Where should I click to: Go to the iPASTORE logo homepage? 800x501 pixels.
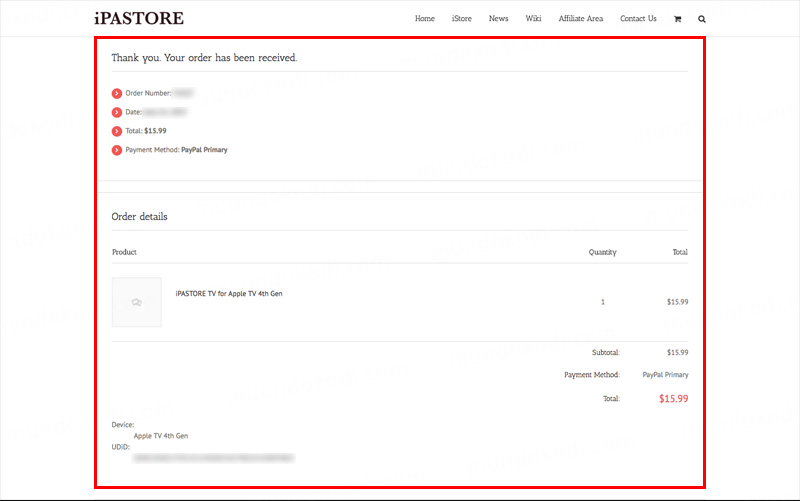coord(139,18)
